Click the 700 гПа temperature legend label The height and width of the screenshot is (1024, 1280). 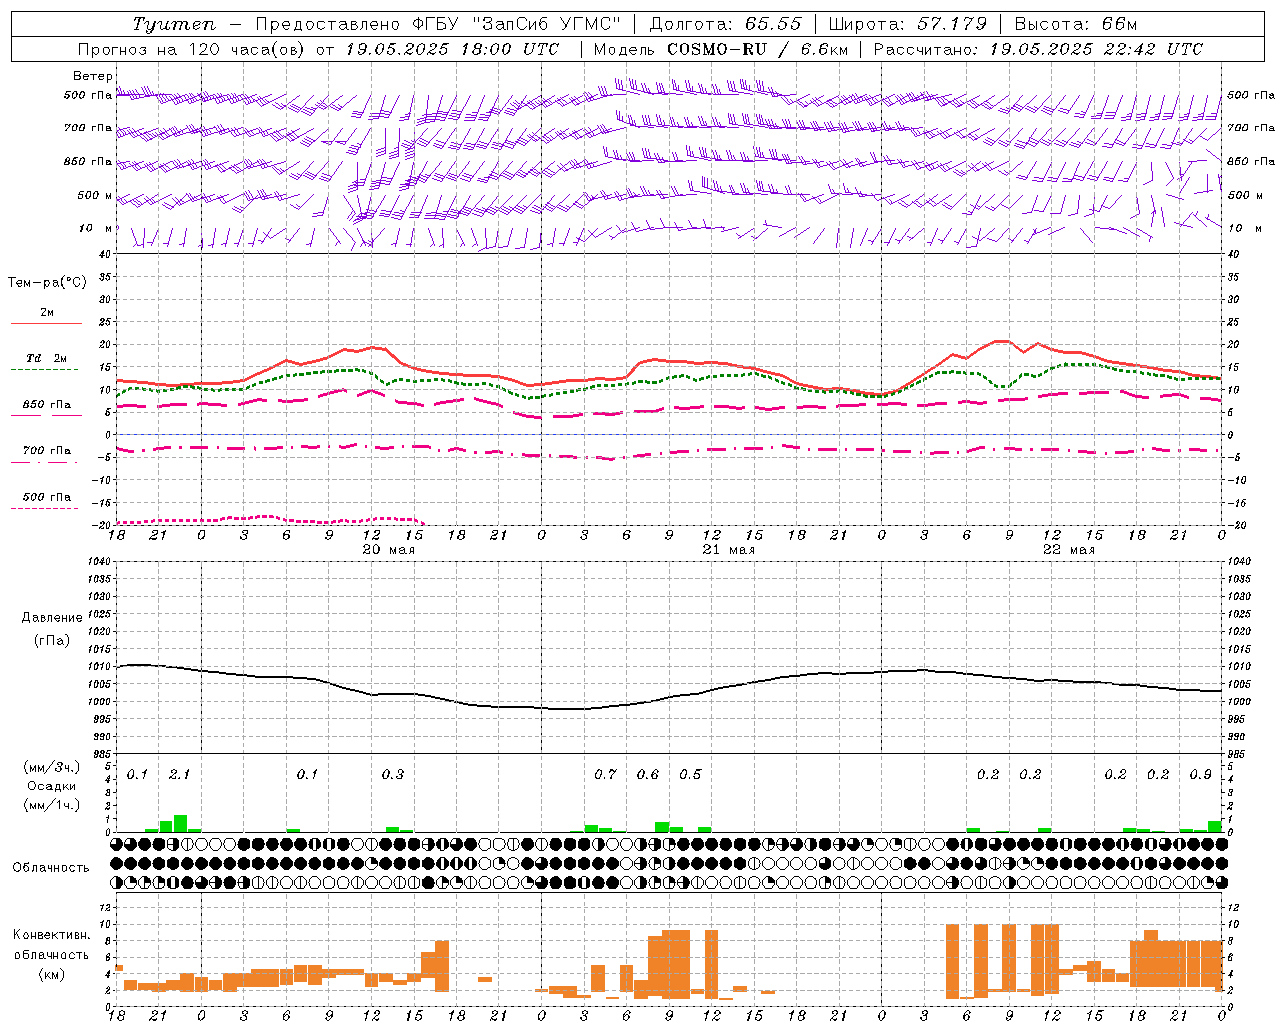click(47, 451)
